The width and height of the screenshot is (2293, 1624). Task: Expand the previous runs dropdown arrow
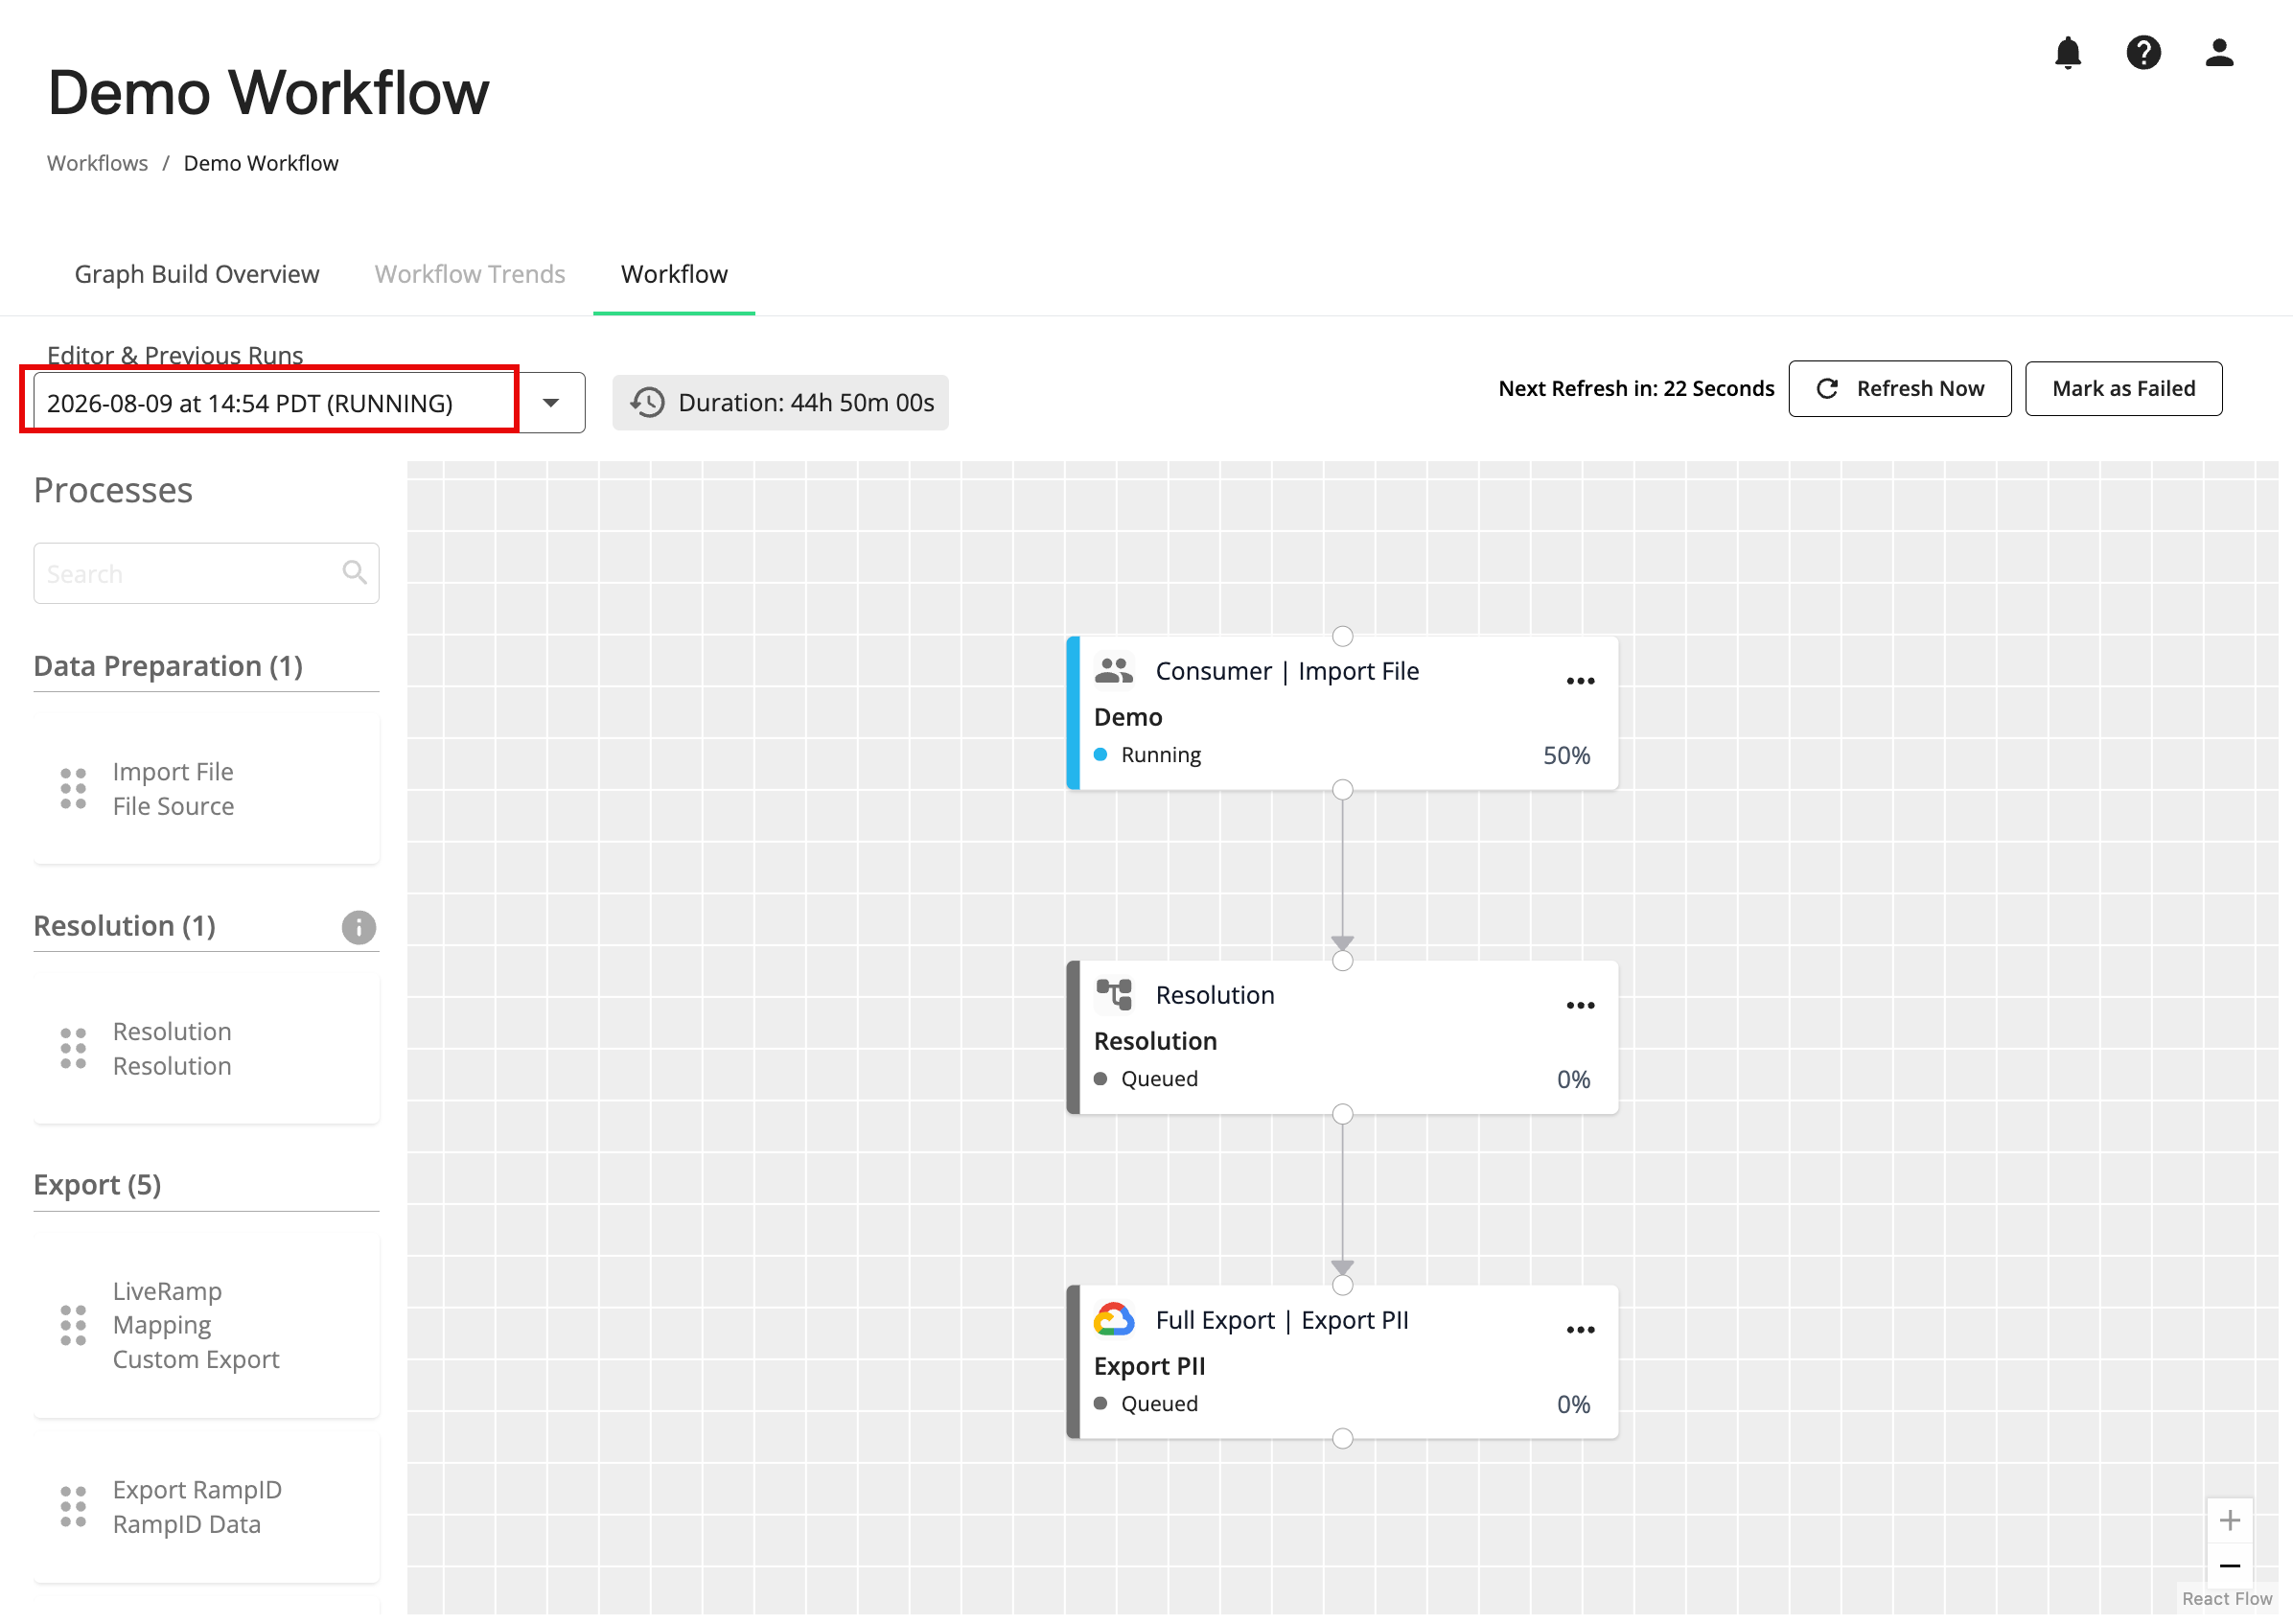(550, 403)
